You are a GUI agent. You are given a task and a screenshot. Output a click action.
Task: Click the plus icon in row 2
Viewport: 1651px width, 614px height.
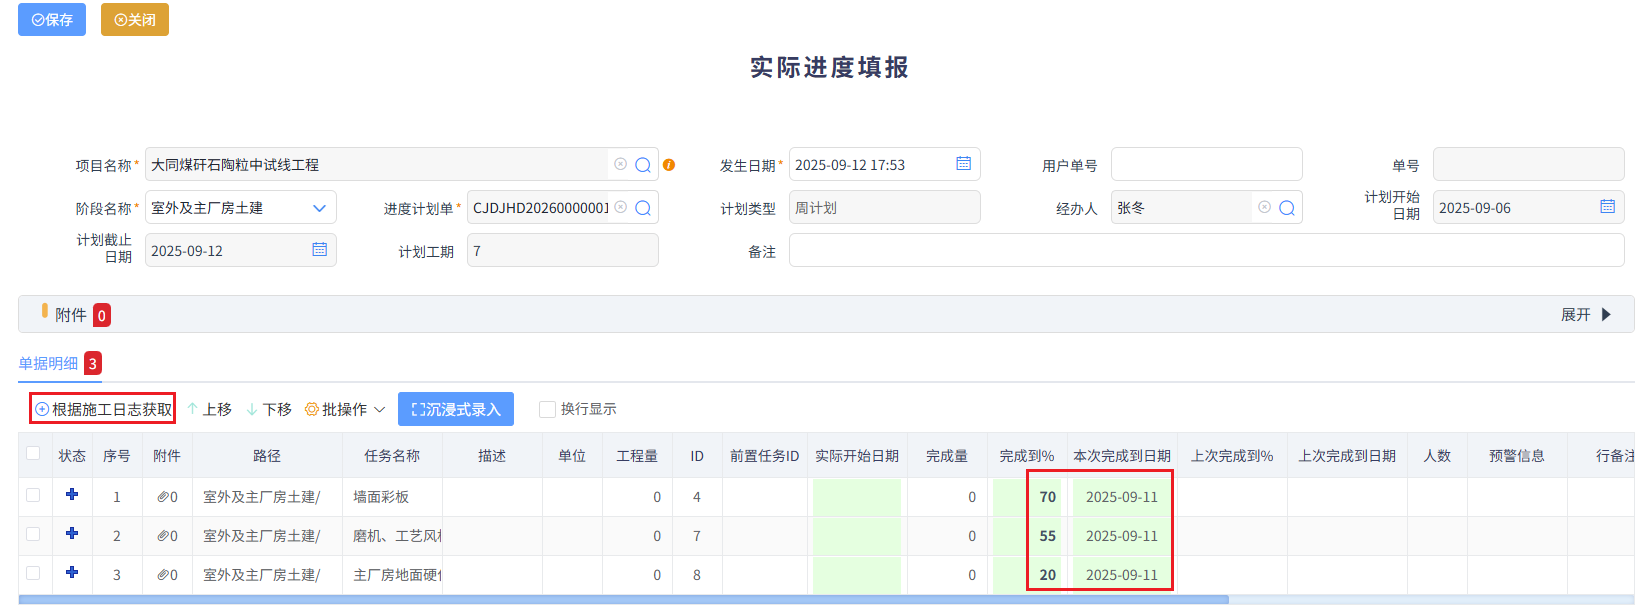tap(72, 533)
